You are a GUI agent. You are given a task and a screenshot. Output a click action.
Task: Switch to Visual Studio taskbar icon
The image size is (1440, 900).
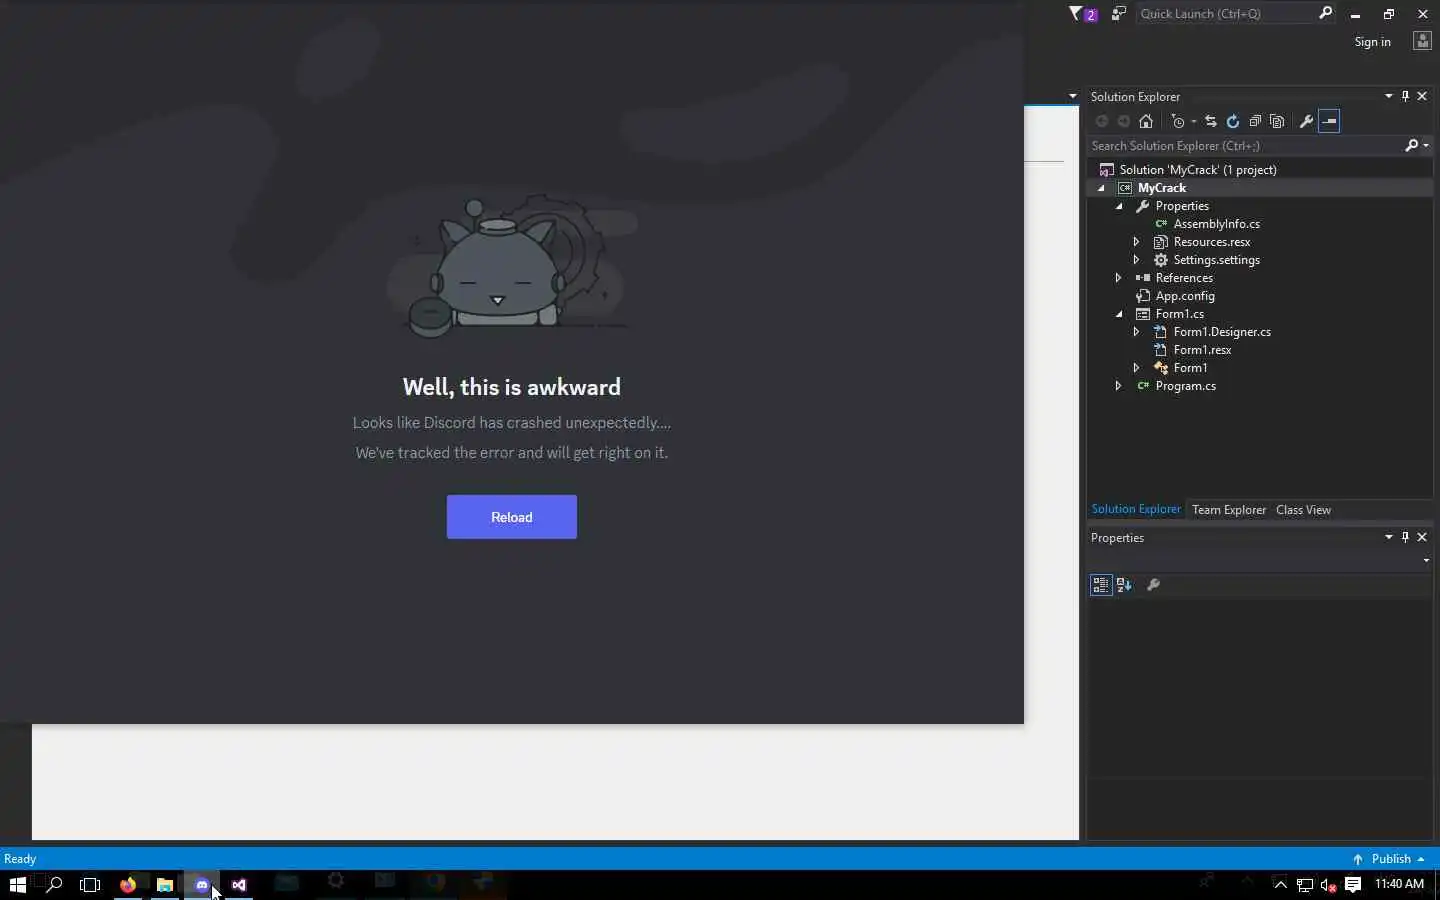(239, 885)
